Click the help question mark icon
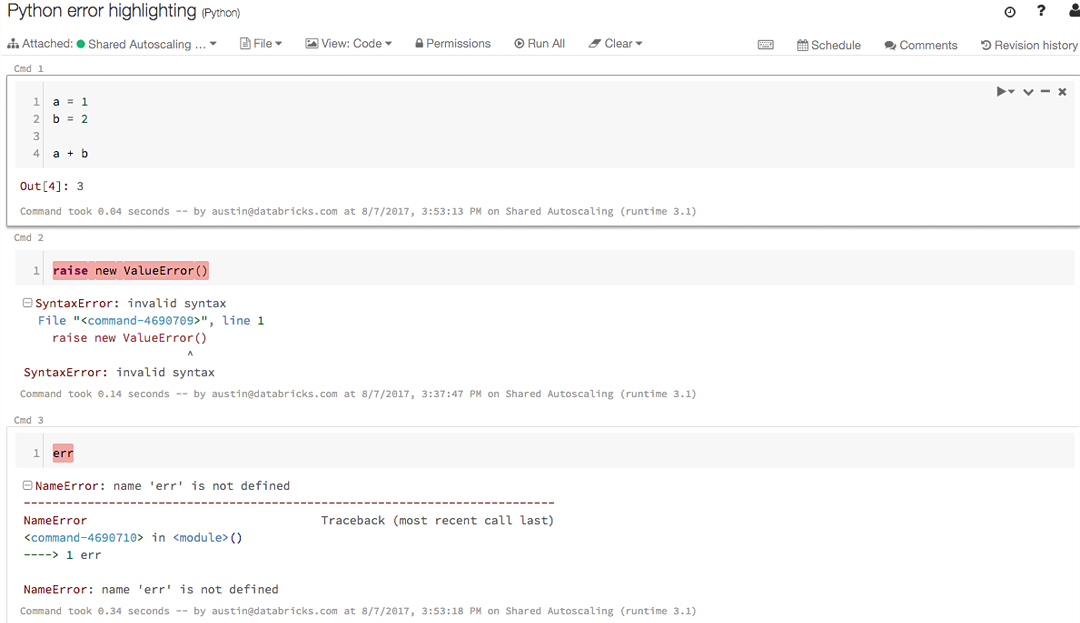Viewport: 1080px width, 623px height. [x=1040, y=11]
